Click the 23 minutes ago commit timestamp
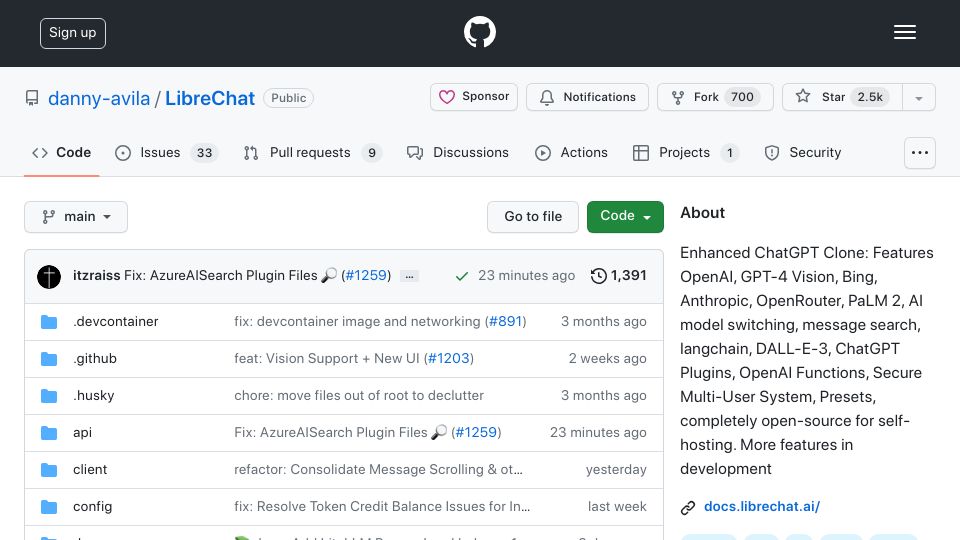The width and height of the screenshot is (960, 540). click(527, 276)
